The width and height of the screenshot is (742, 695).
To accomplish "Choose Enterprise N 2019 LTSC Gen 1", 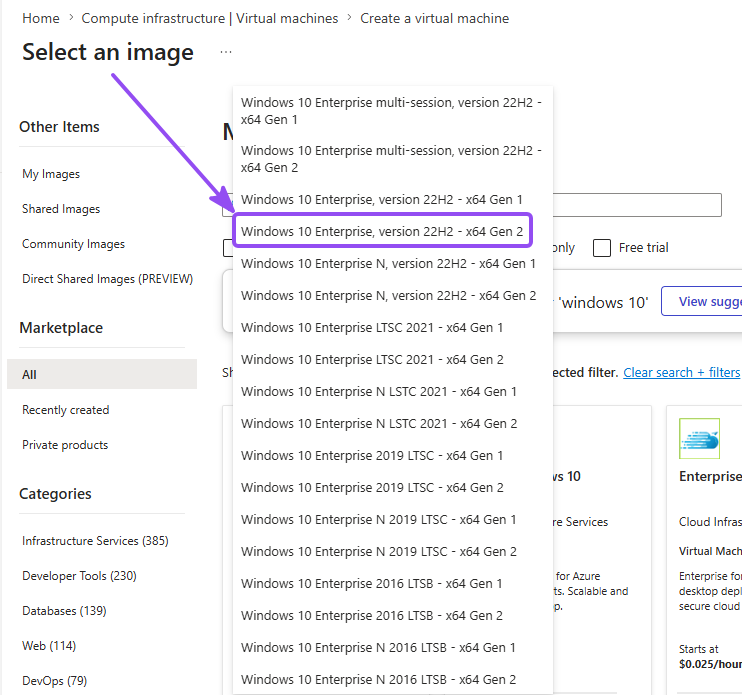I will 392,519.
